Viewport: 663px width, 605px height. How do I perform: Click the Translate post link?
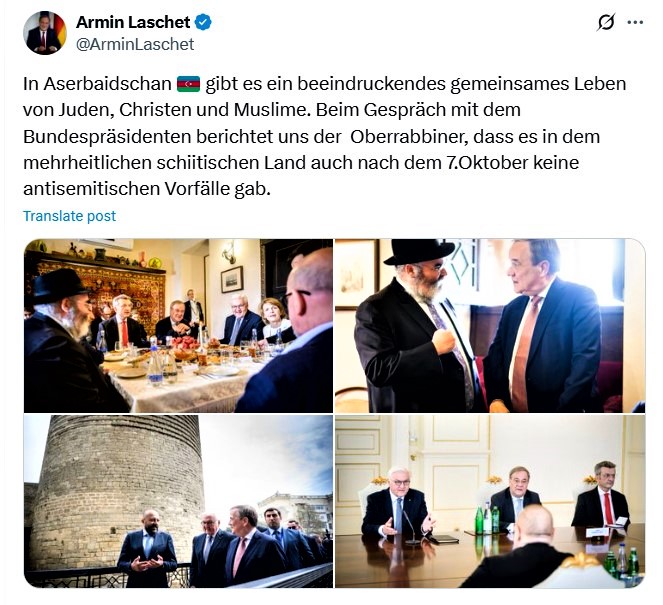(69, 216)
